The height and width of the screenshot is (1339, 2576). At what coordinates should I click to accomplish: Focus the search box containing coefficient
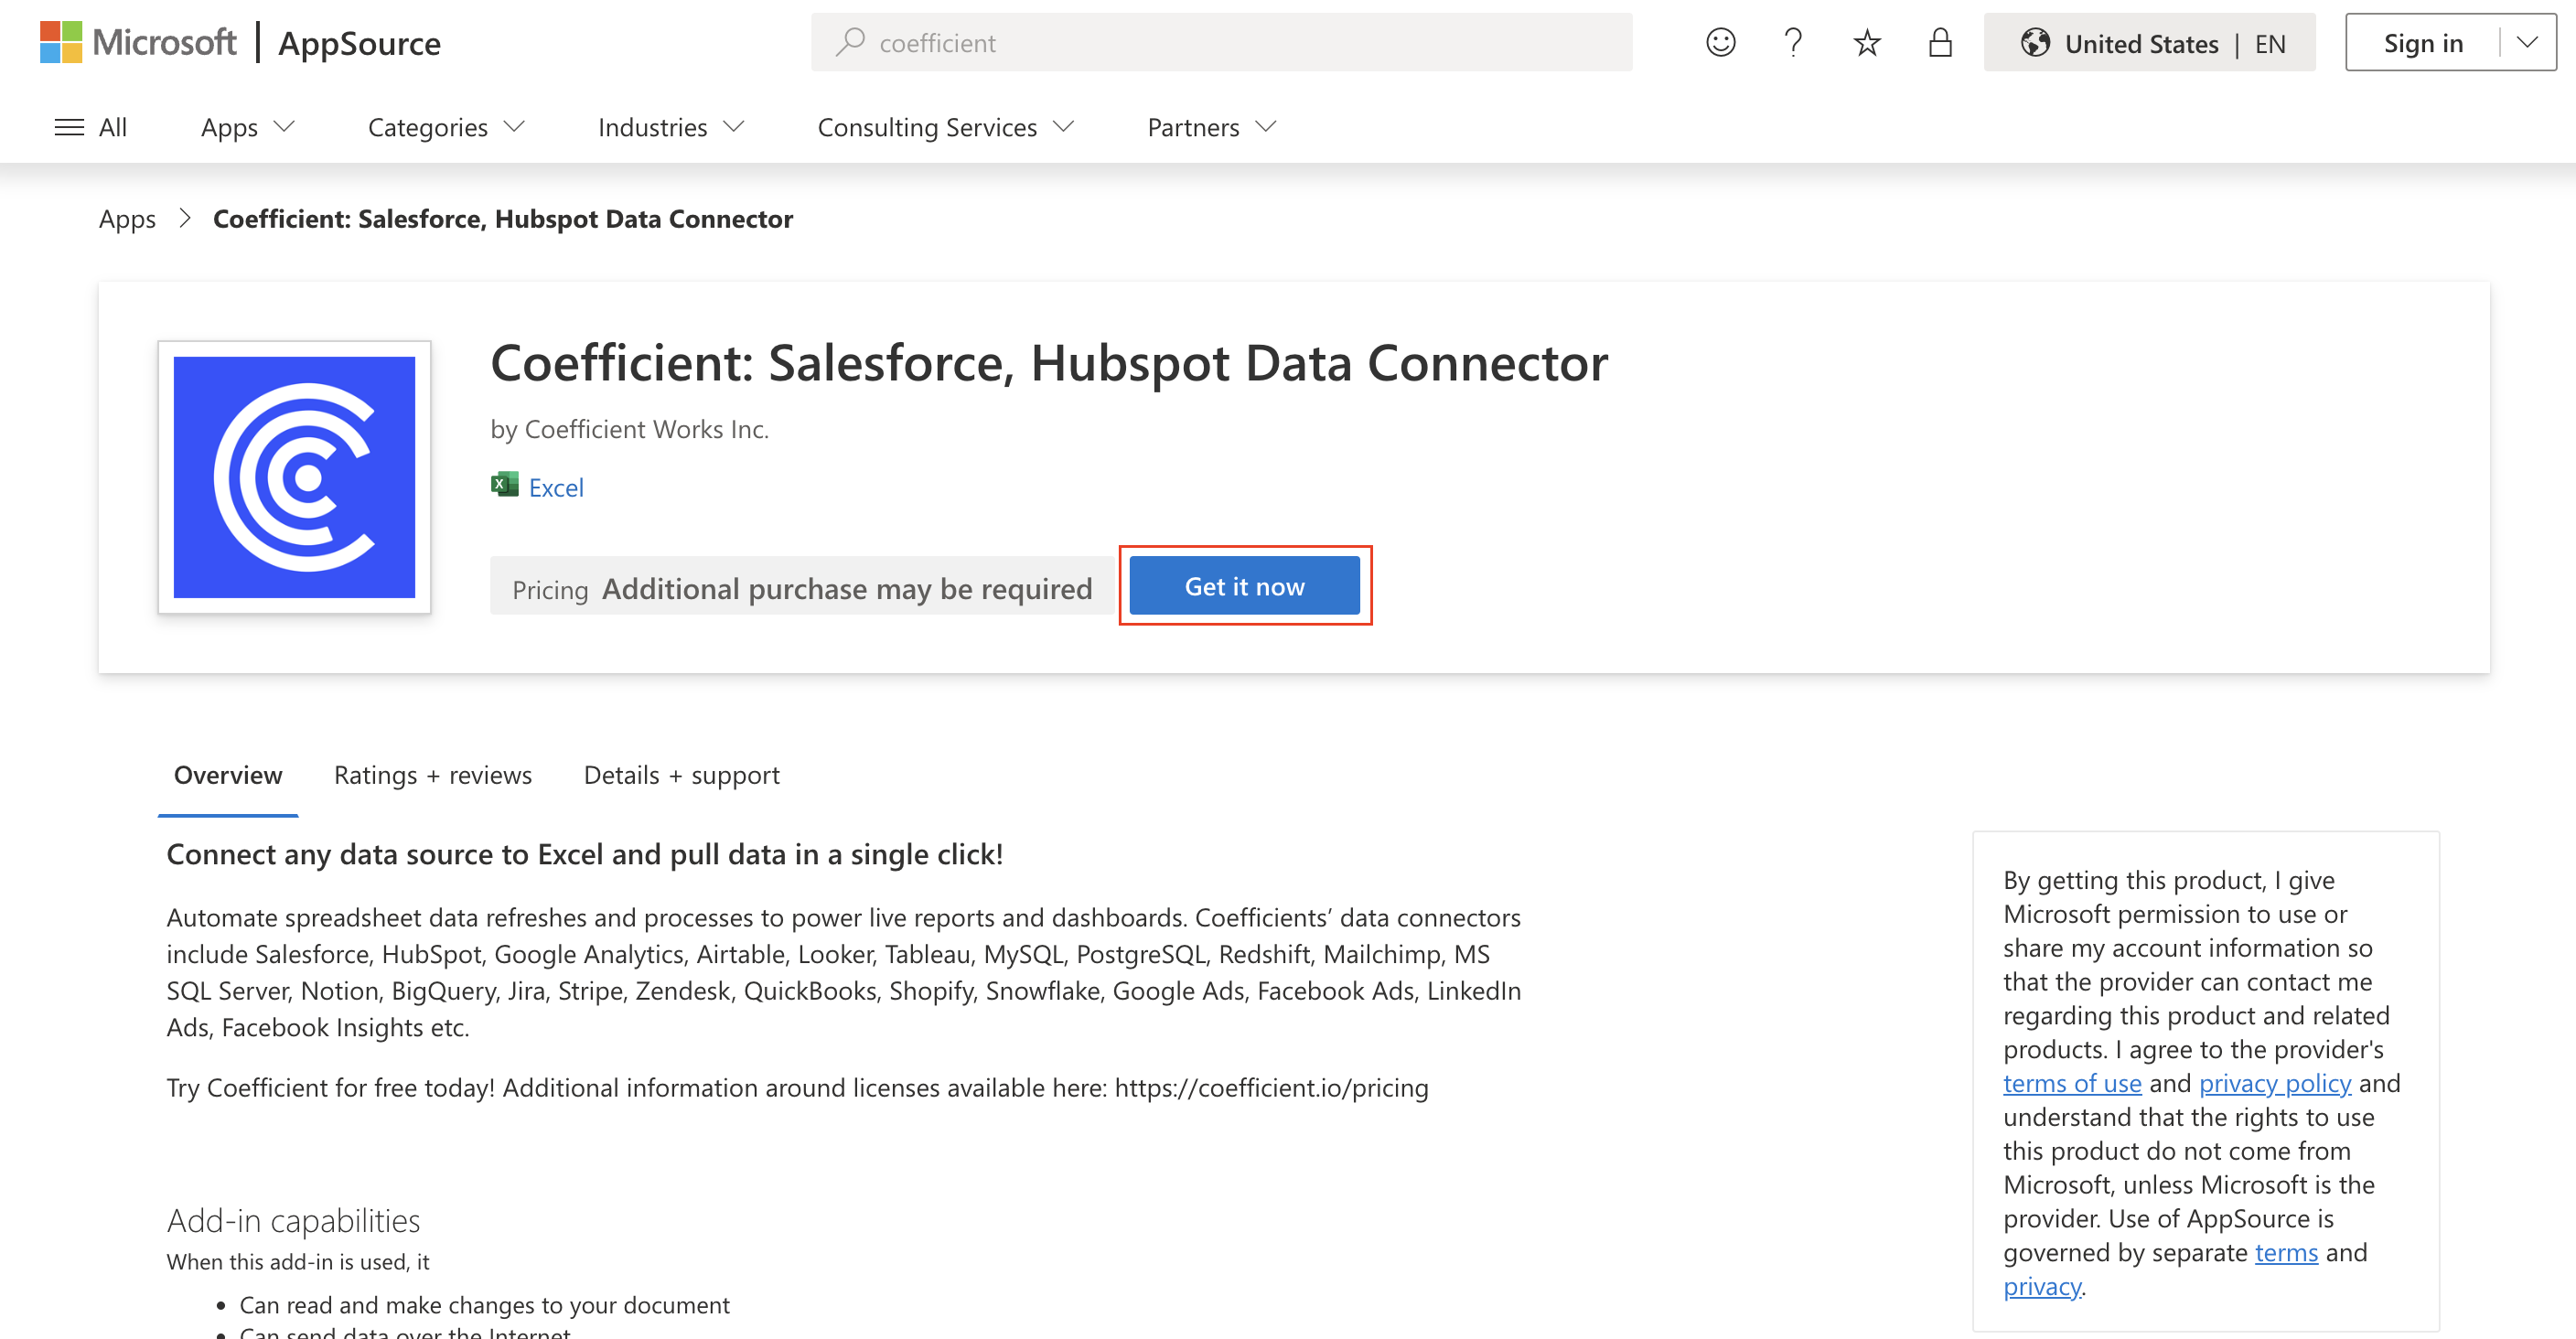click(x=1221, y=42)
